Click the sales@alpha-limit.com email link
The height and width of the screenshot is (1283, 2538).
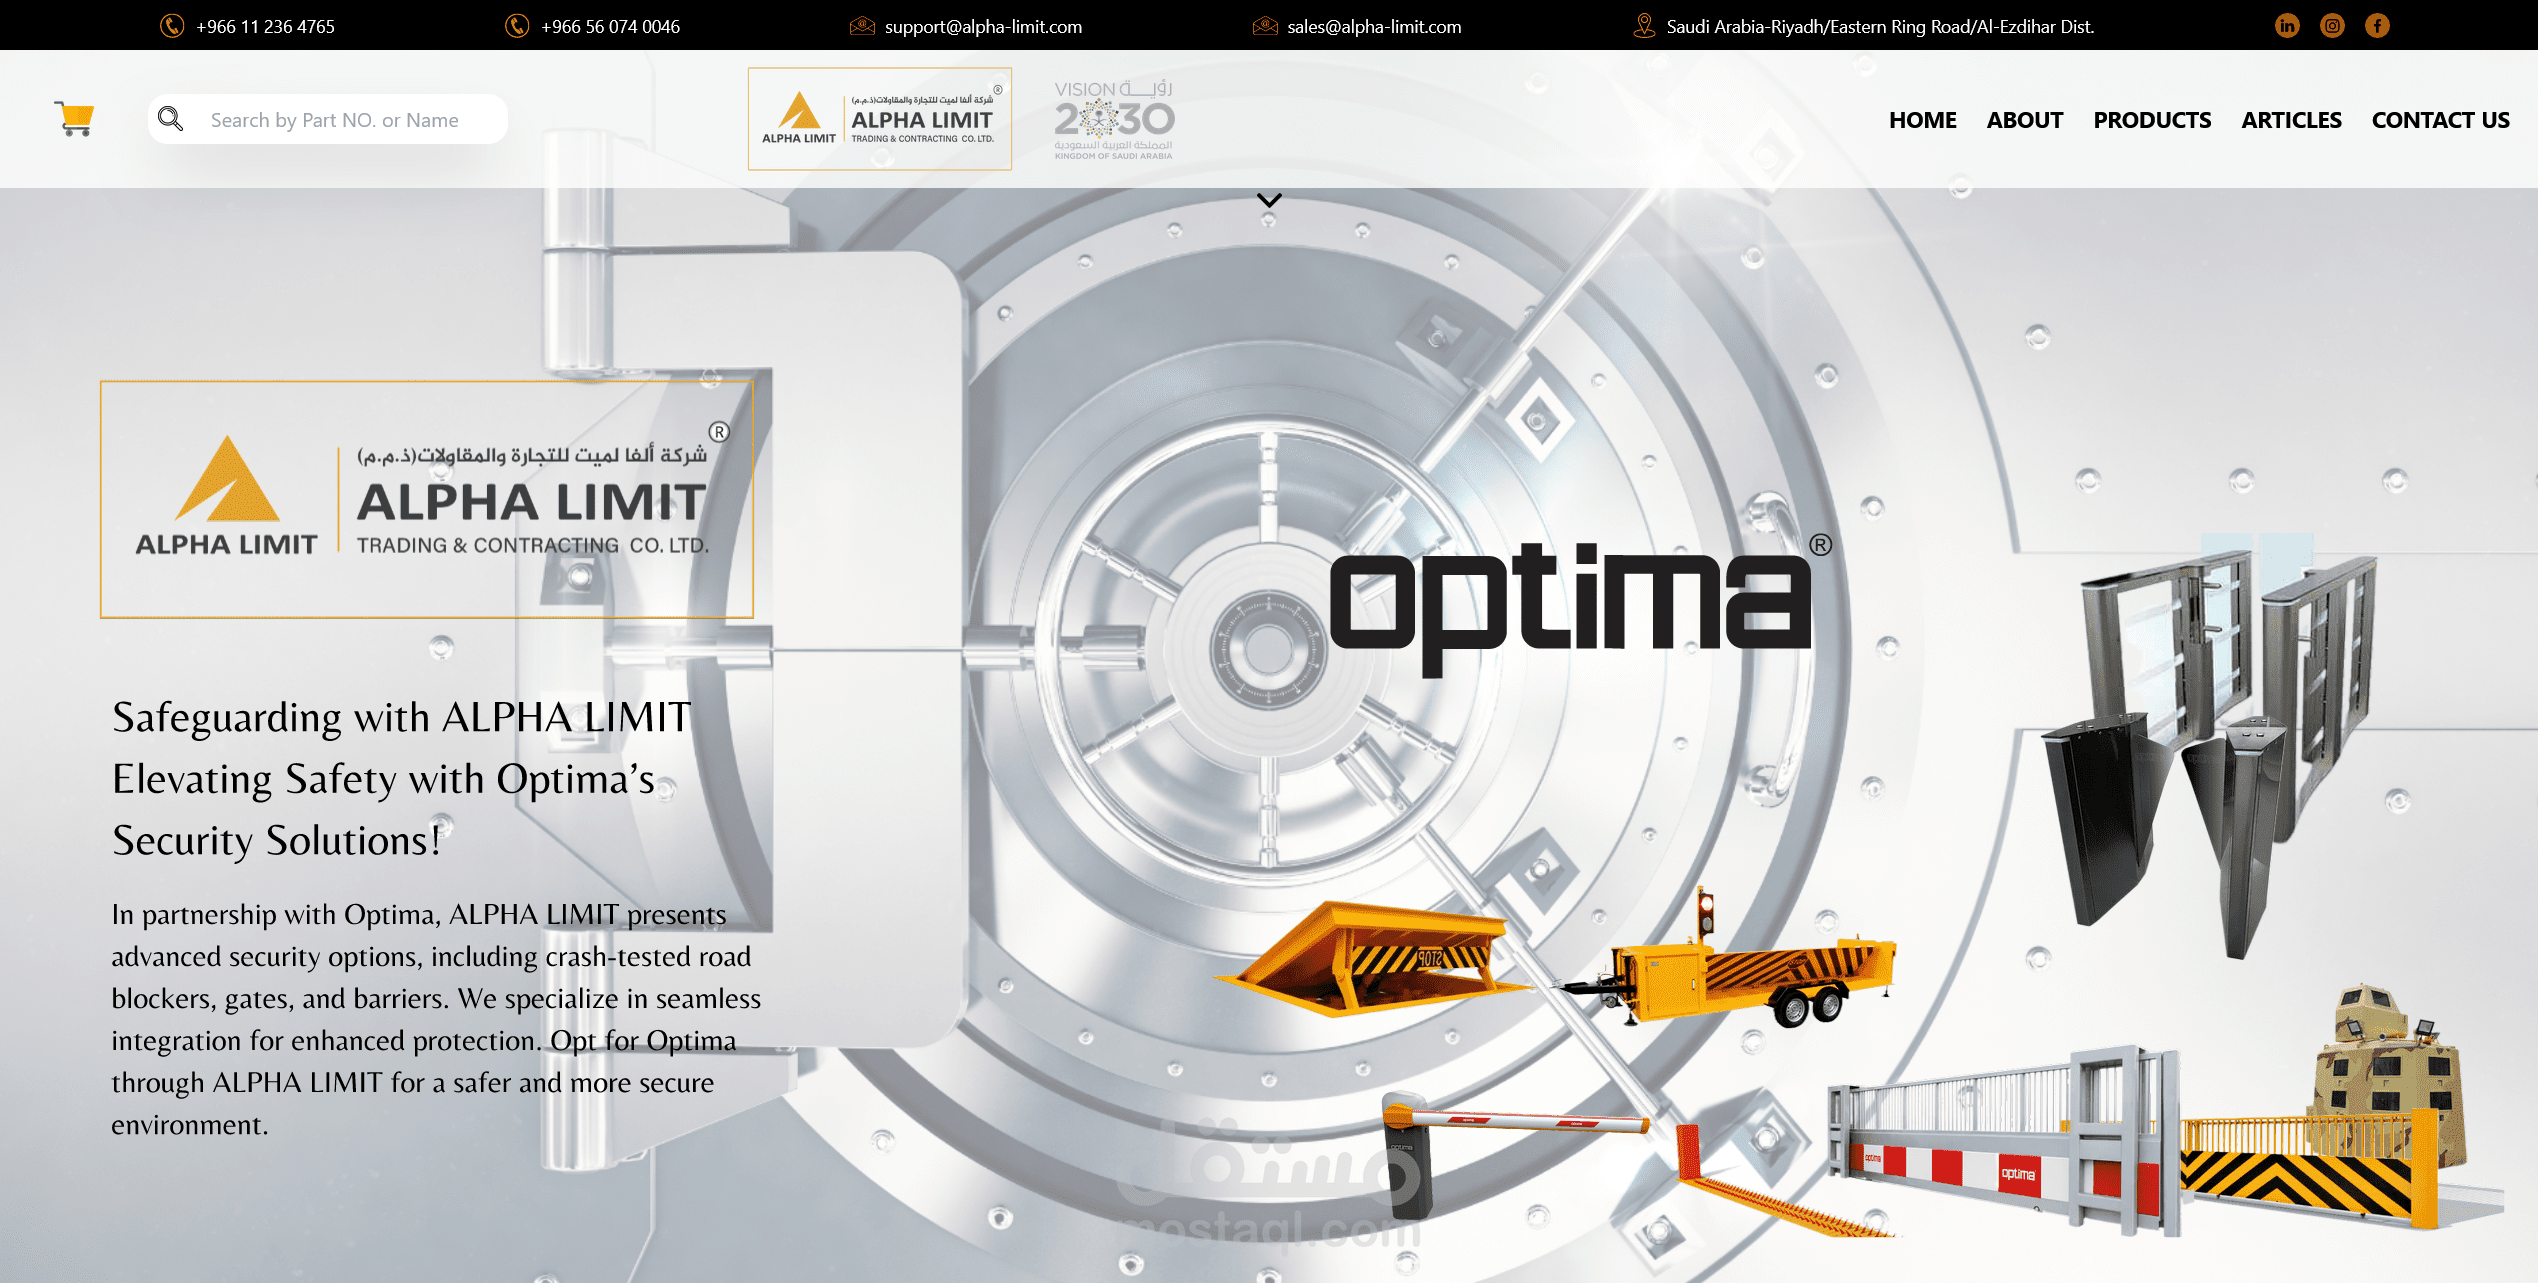1374,27
